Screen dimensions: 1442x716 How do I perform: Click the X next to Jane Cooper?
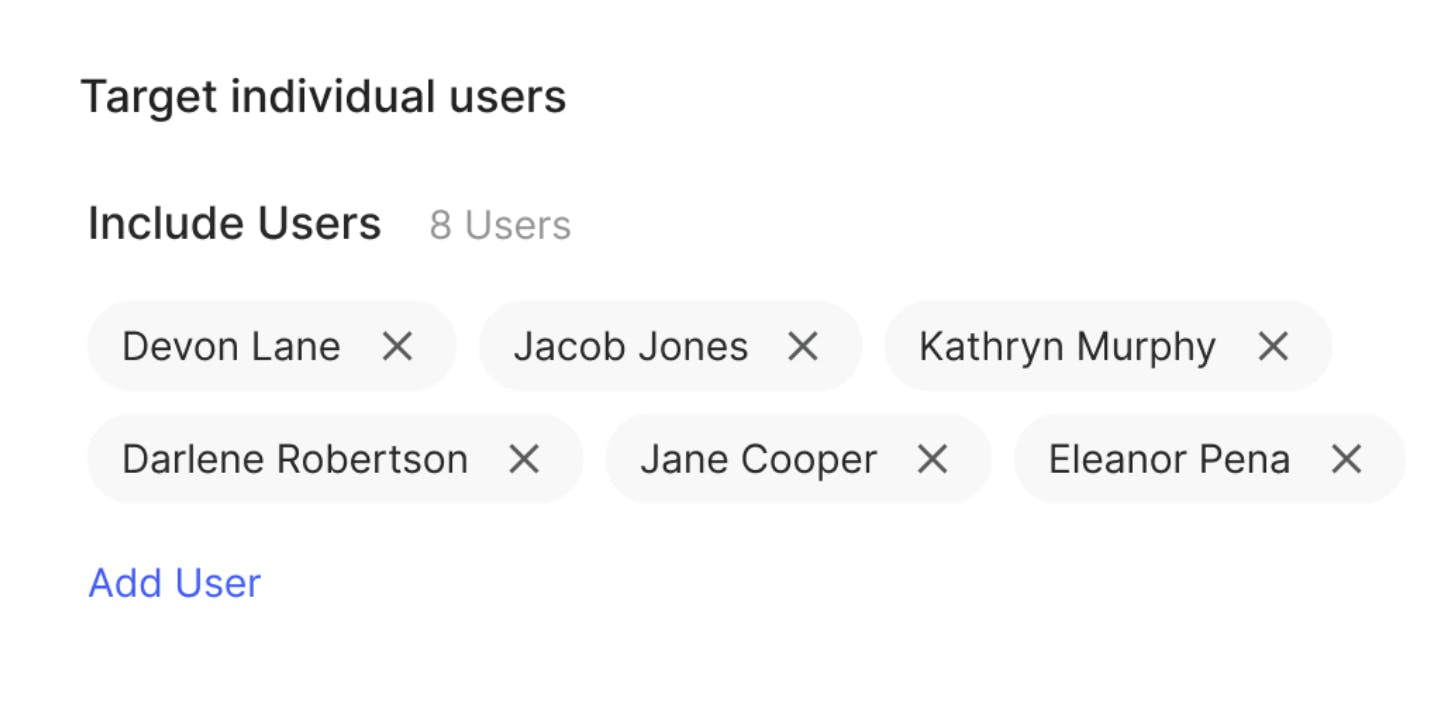click(x=932, y=460)
